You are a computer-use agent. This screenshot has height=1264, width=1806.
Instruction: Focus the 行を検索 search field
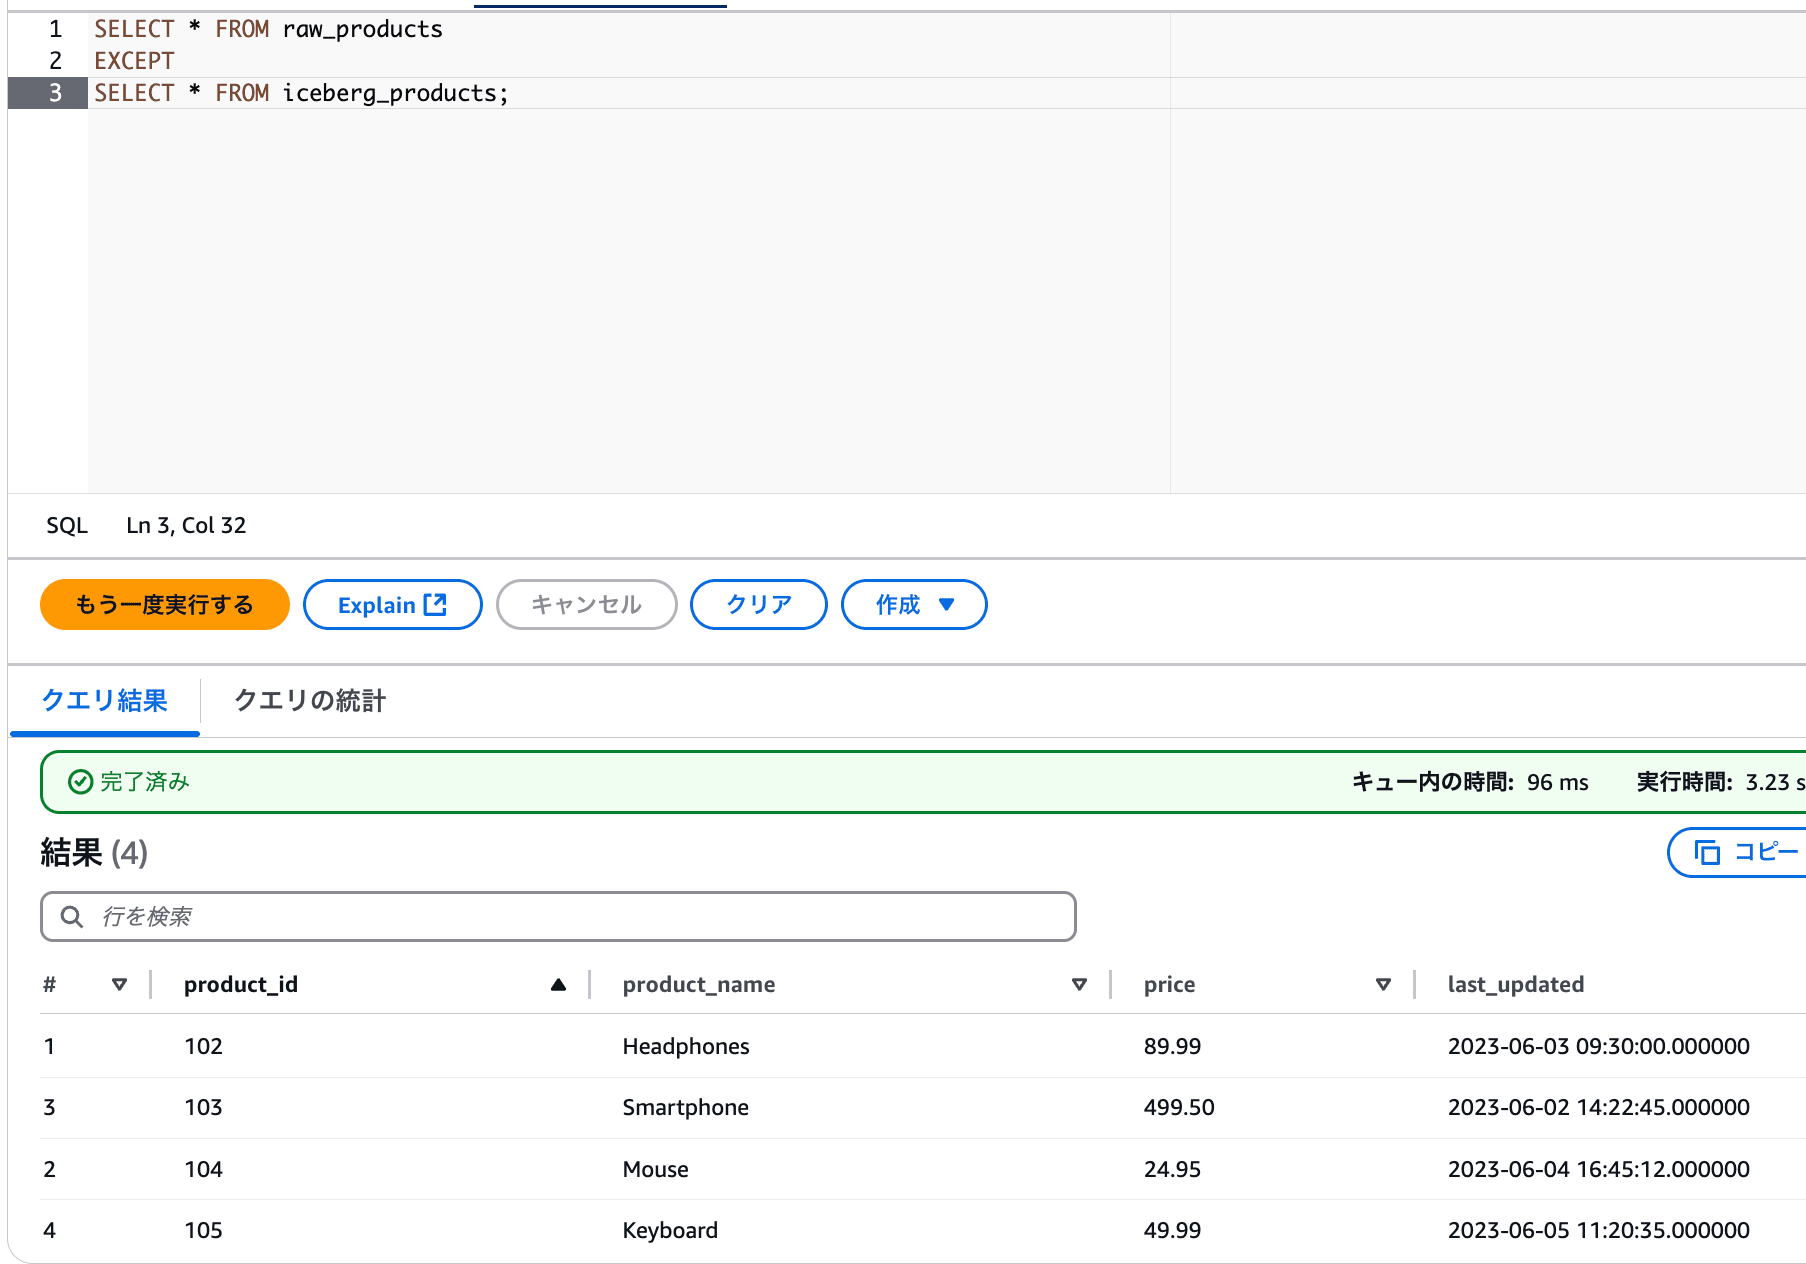tap(558, 916)
